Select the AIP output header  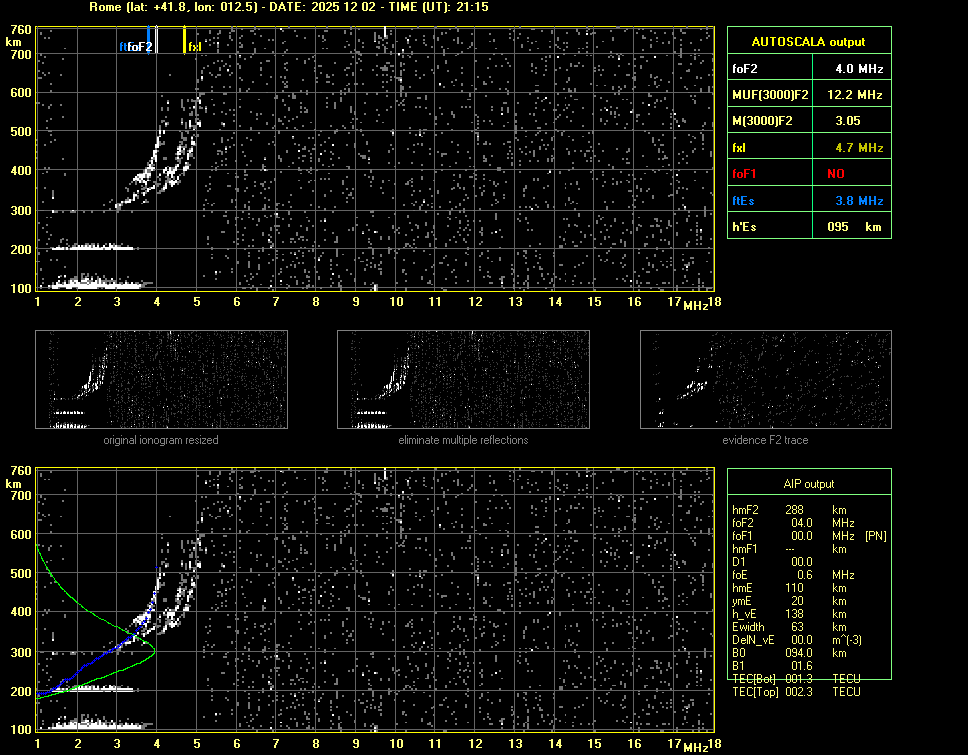point(808,484)
